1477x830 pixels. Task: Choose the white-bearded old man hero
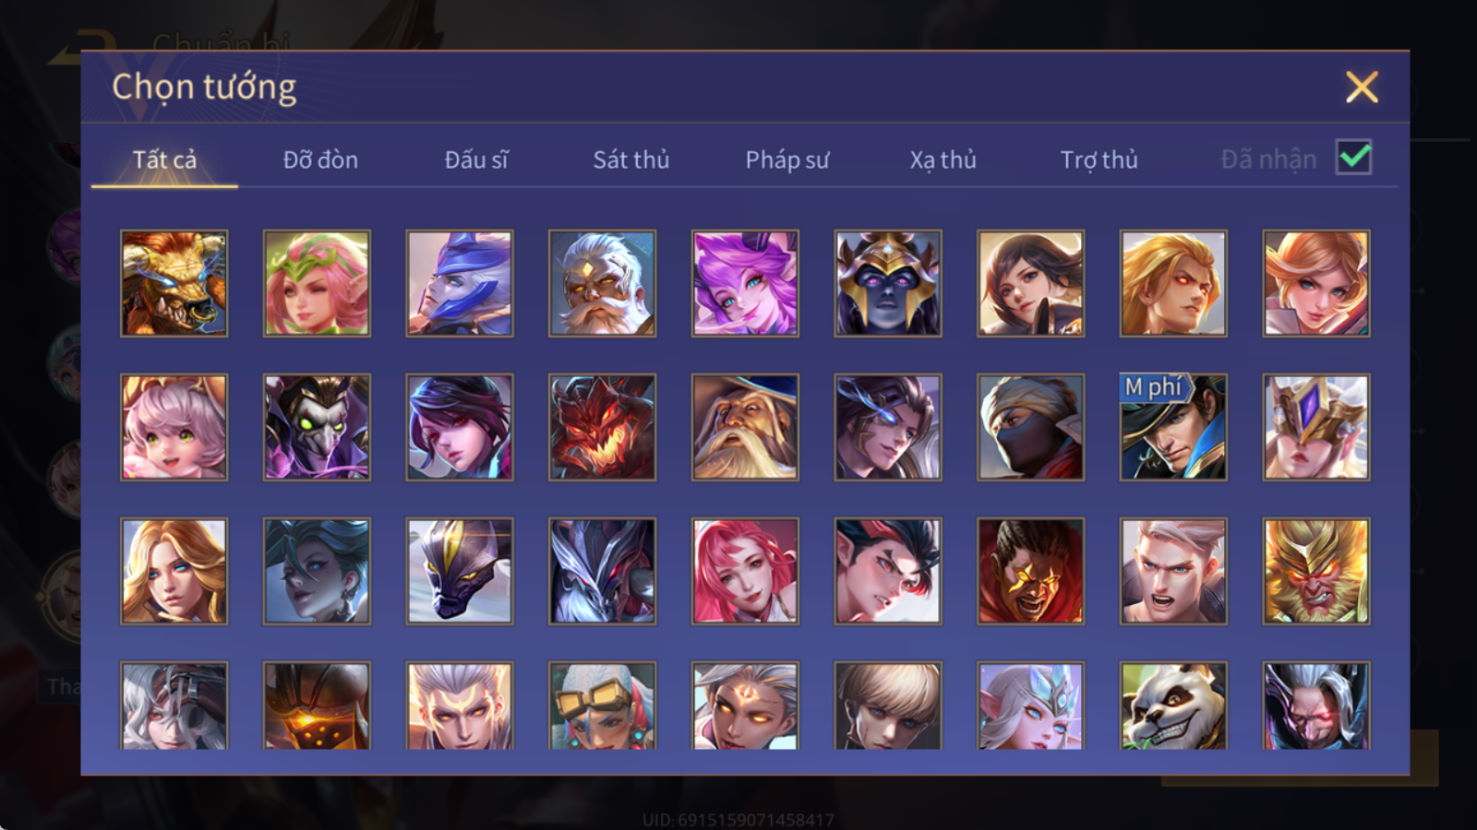click(602, 283)
